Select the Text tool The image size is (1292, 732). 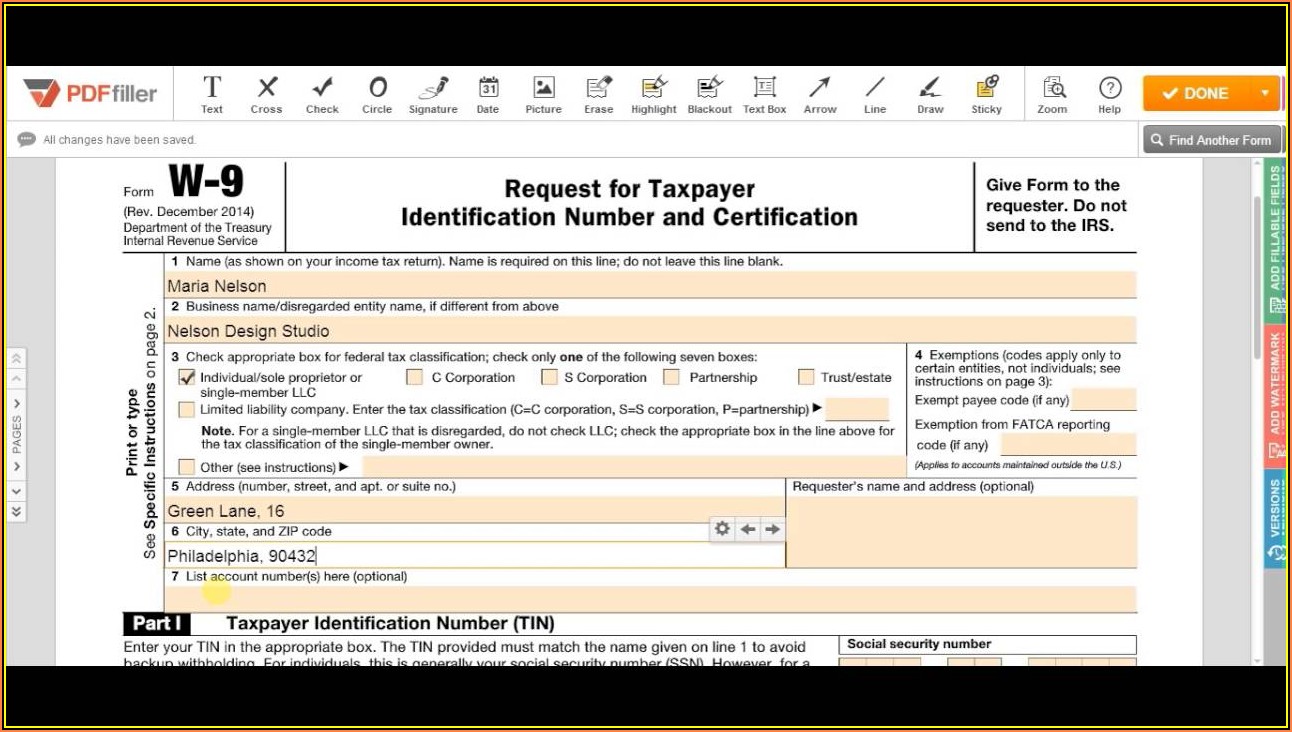tap(212, 94)
